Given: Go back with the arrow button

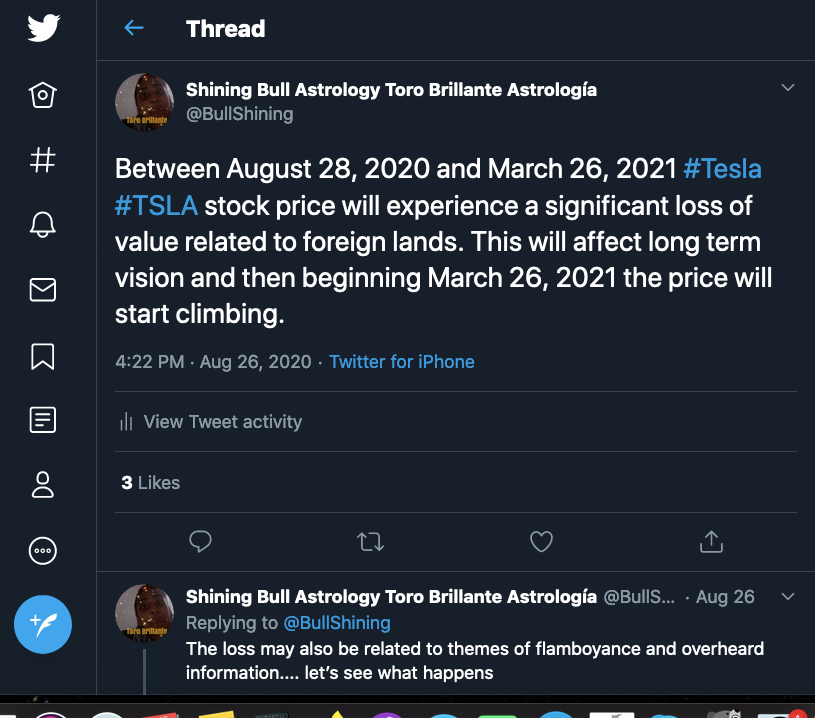Looking at the screenshot, I should click(x=133, y=28).
